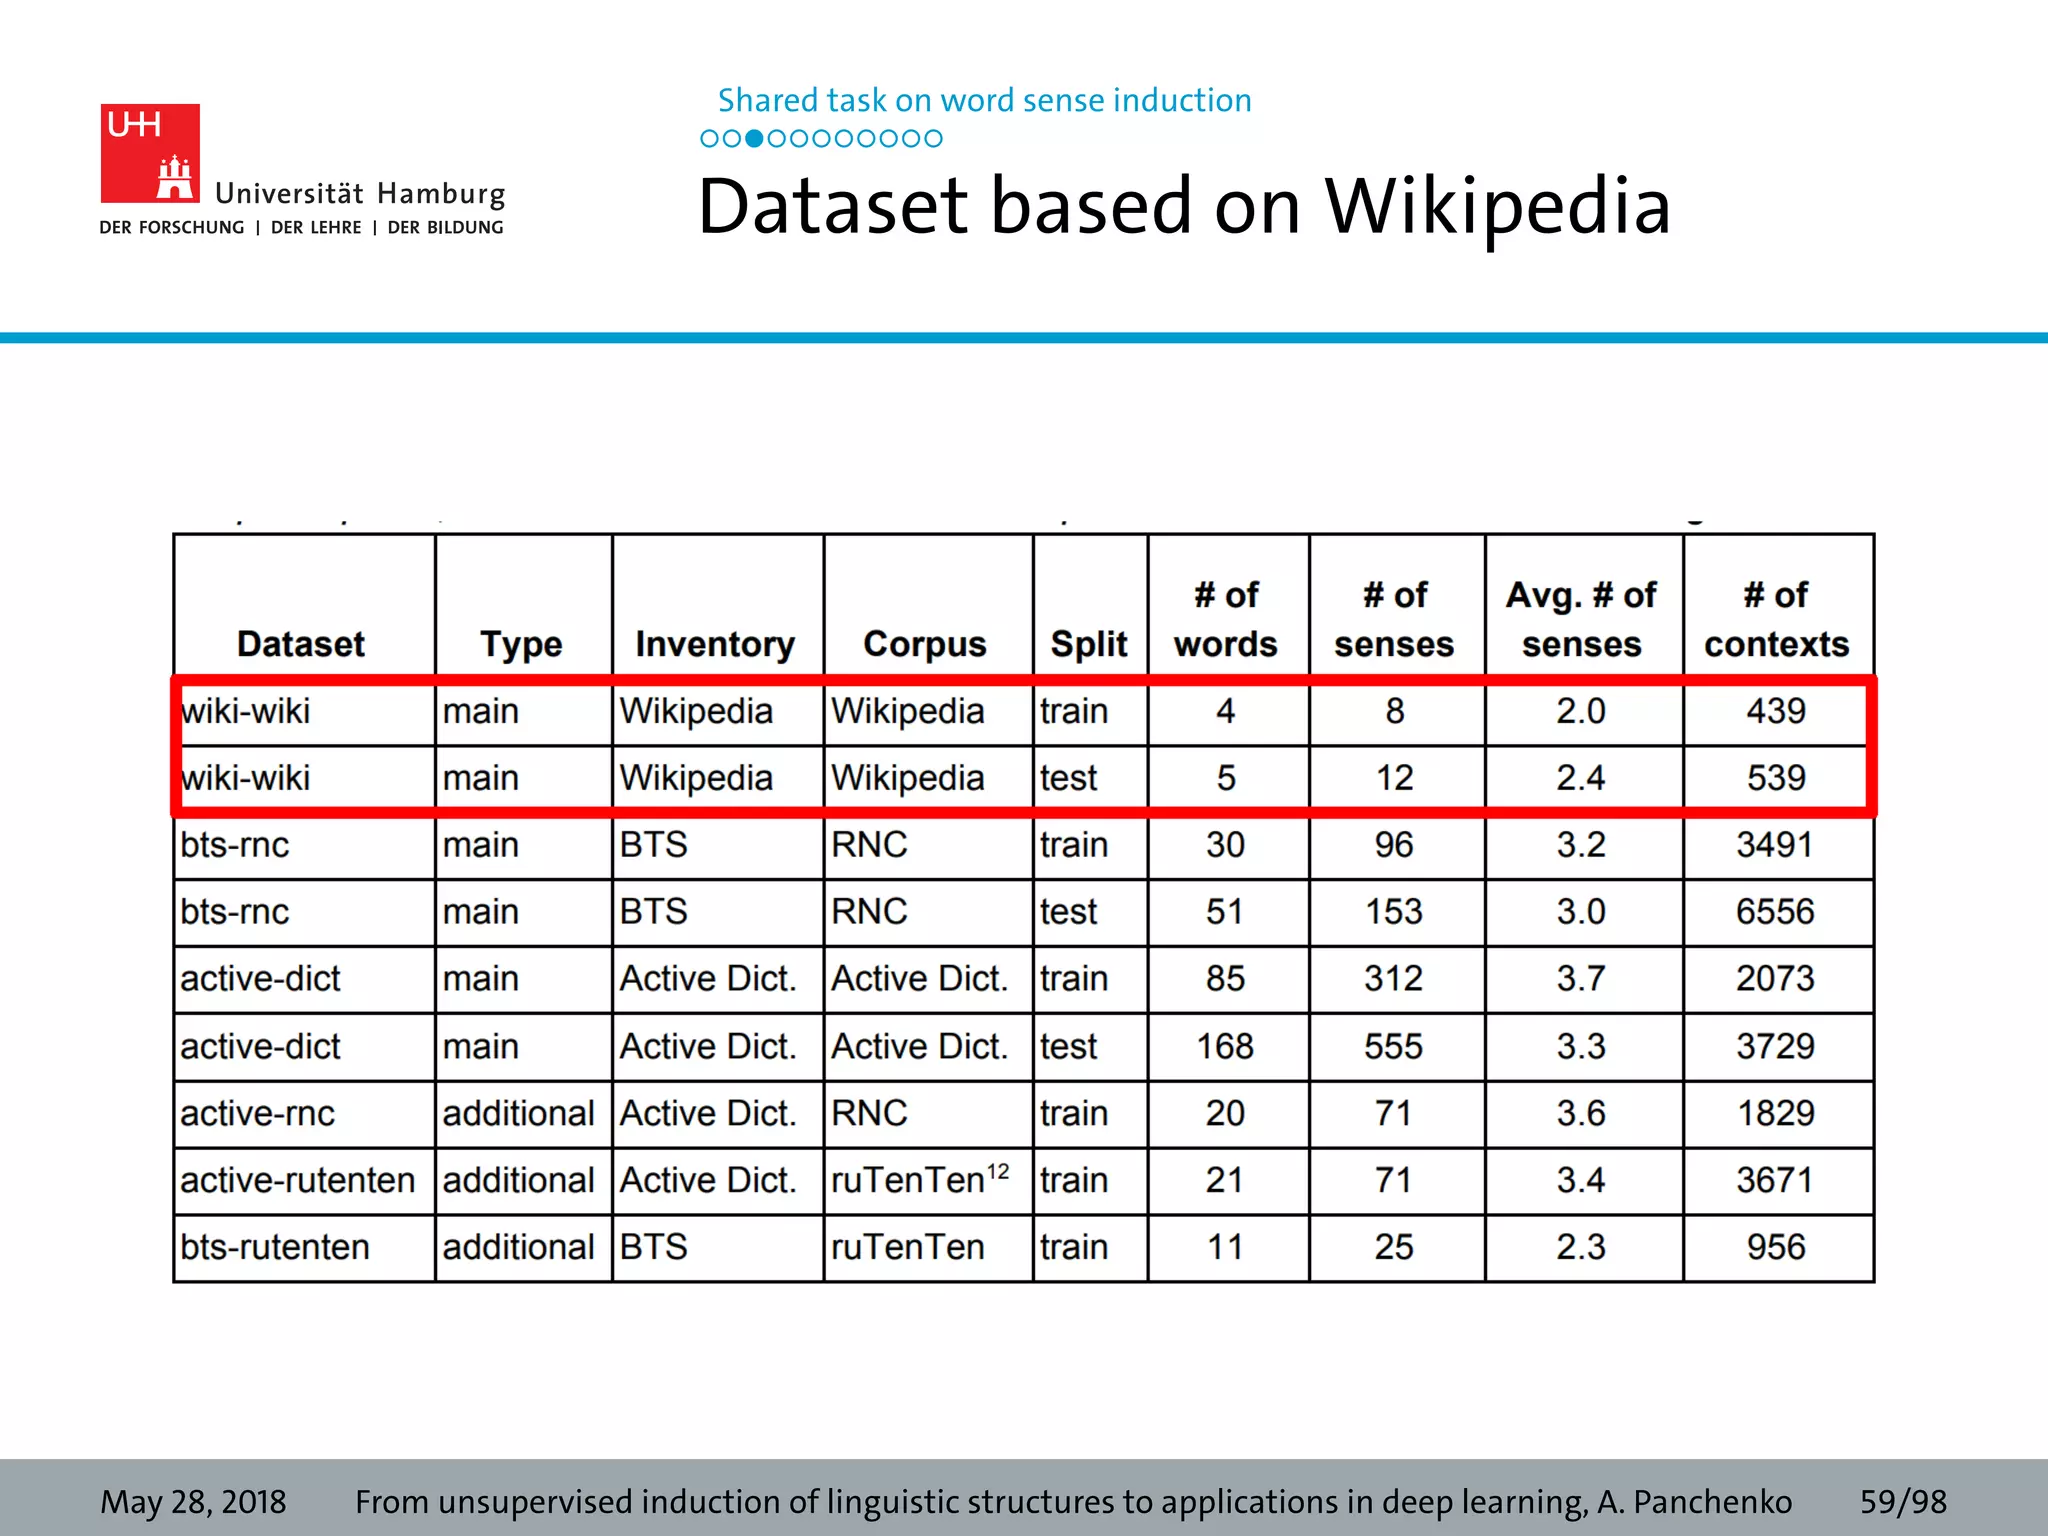The image size is (2048, 1536).
Task: Click the contexts value '539'
Action: tap(1776, 778)
